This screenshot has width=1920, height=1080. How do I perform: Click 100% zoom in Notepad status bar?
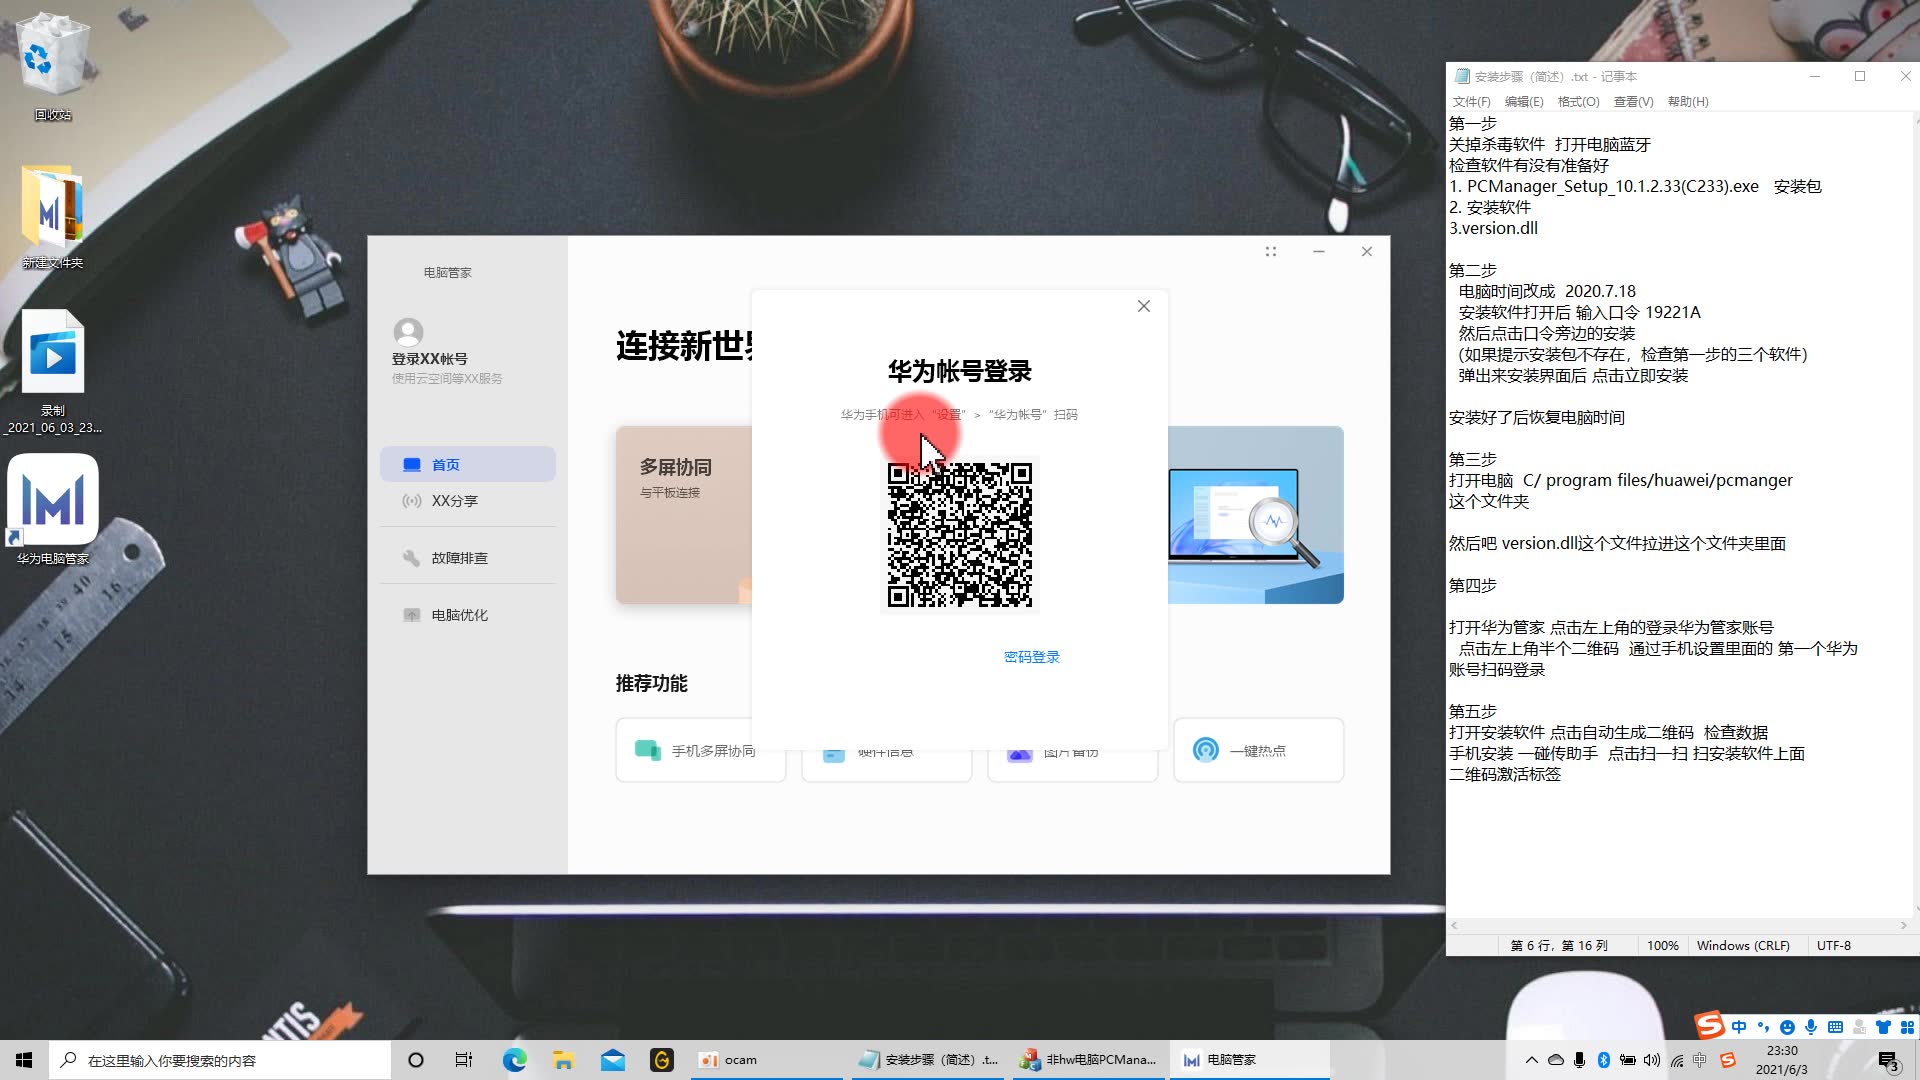(1662, 945)
